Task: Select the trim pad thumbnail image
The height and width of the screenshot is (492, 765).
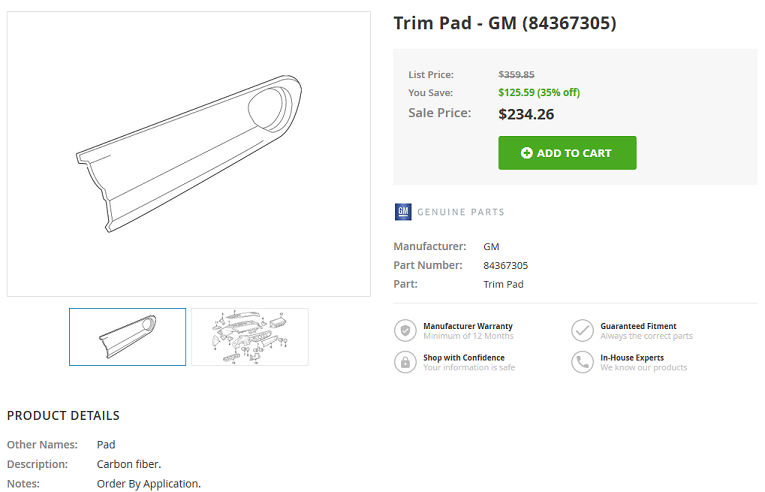Action: tap(127, 337)
